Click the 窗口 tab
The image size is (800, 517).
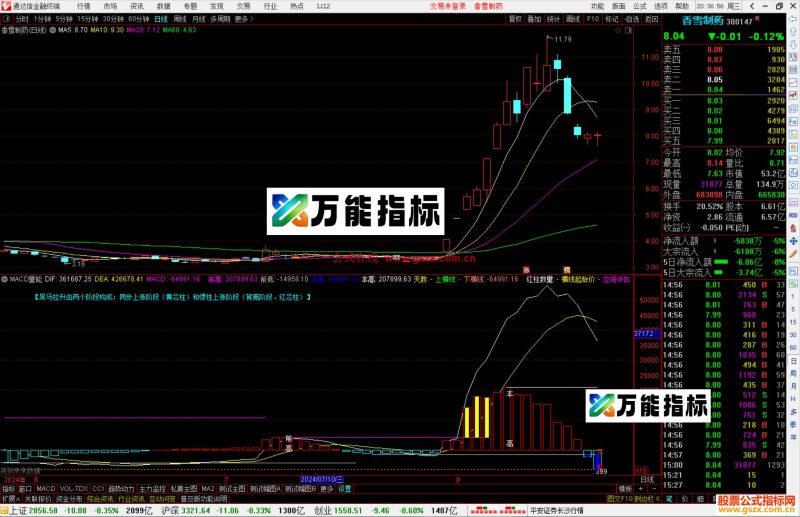pyautogui.click(x=25, y=489)
